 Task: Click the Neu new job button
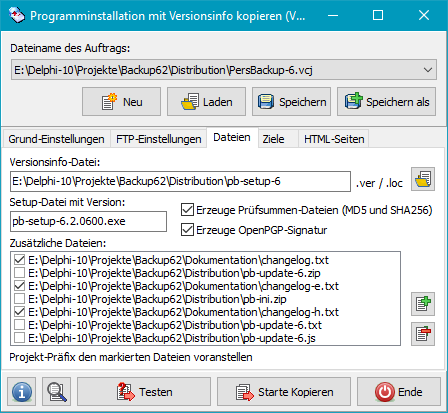click(x=121, y=102)
